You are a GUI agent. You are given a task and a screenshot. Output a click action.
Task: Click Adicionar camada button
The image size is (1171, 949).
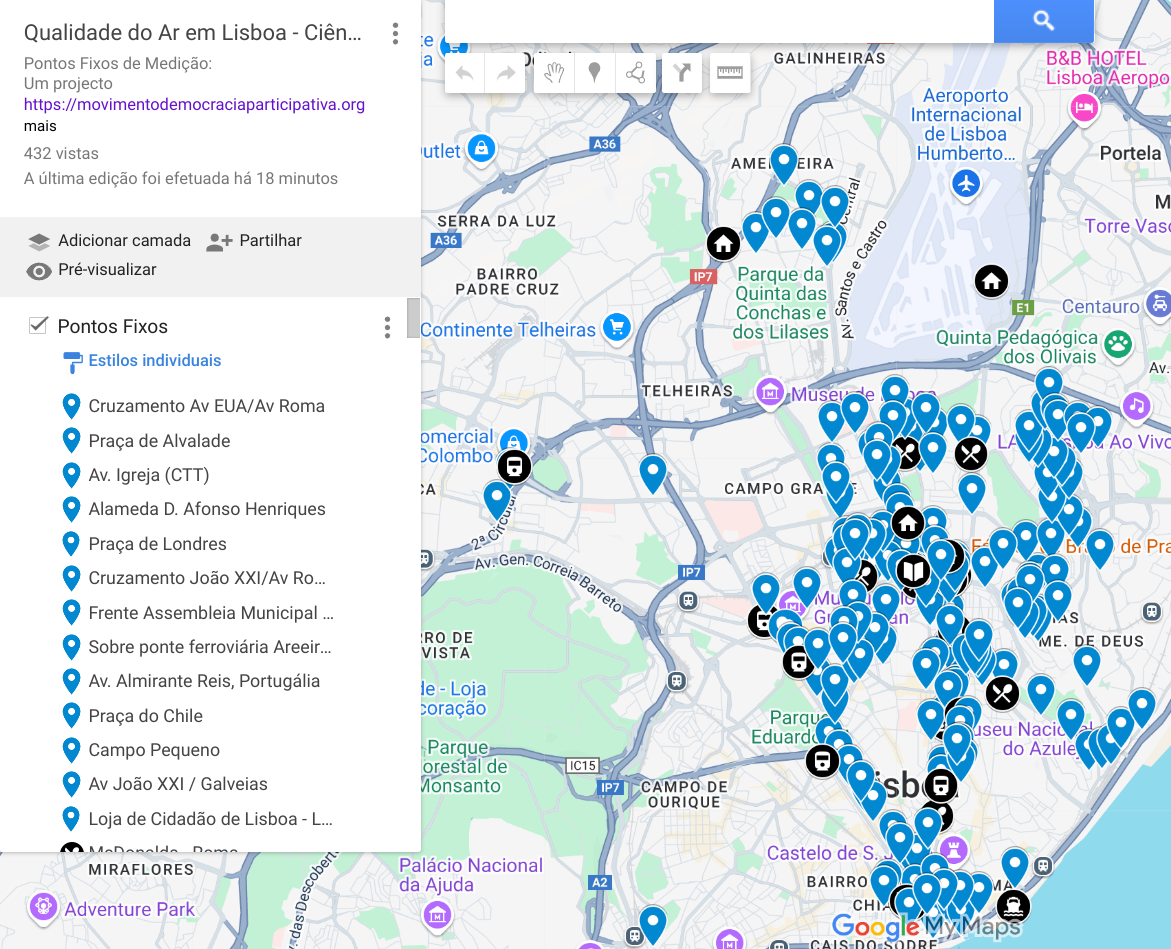click(x=110, y=241)
